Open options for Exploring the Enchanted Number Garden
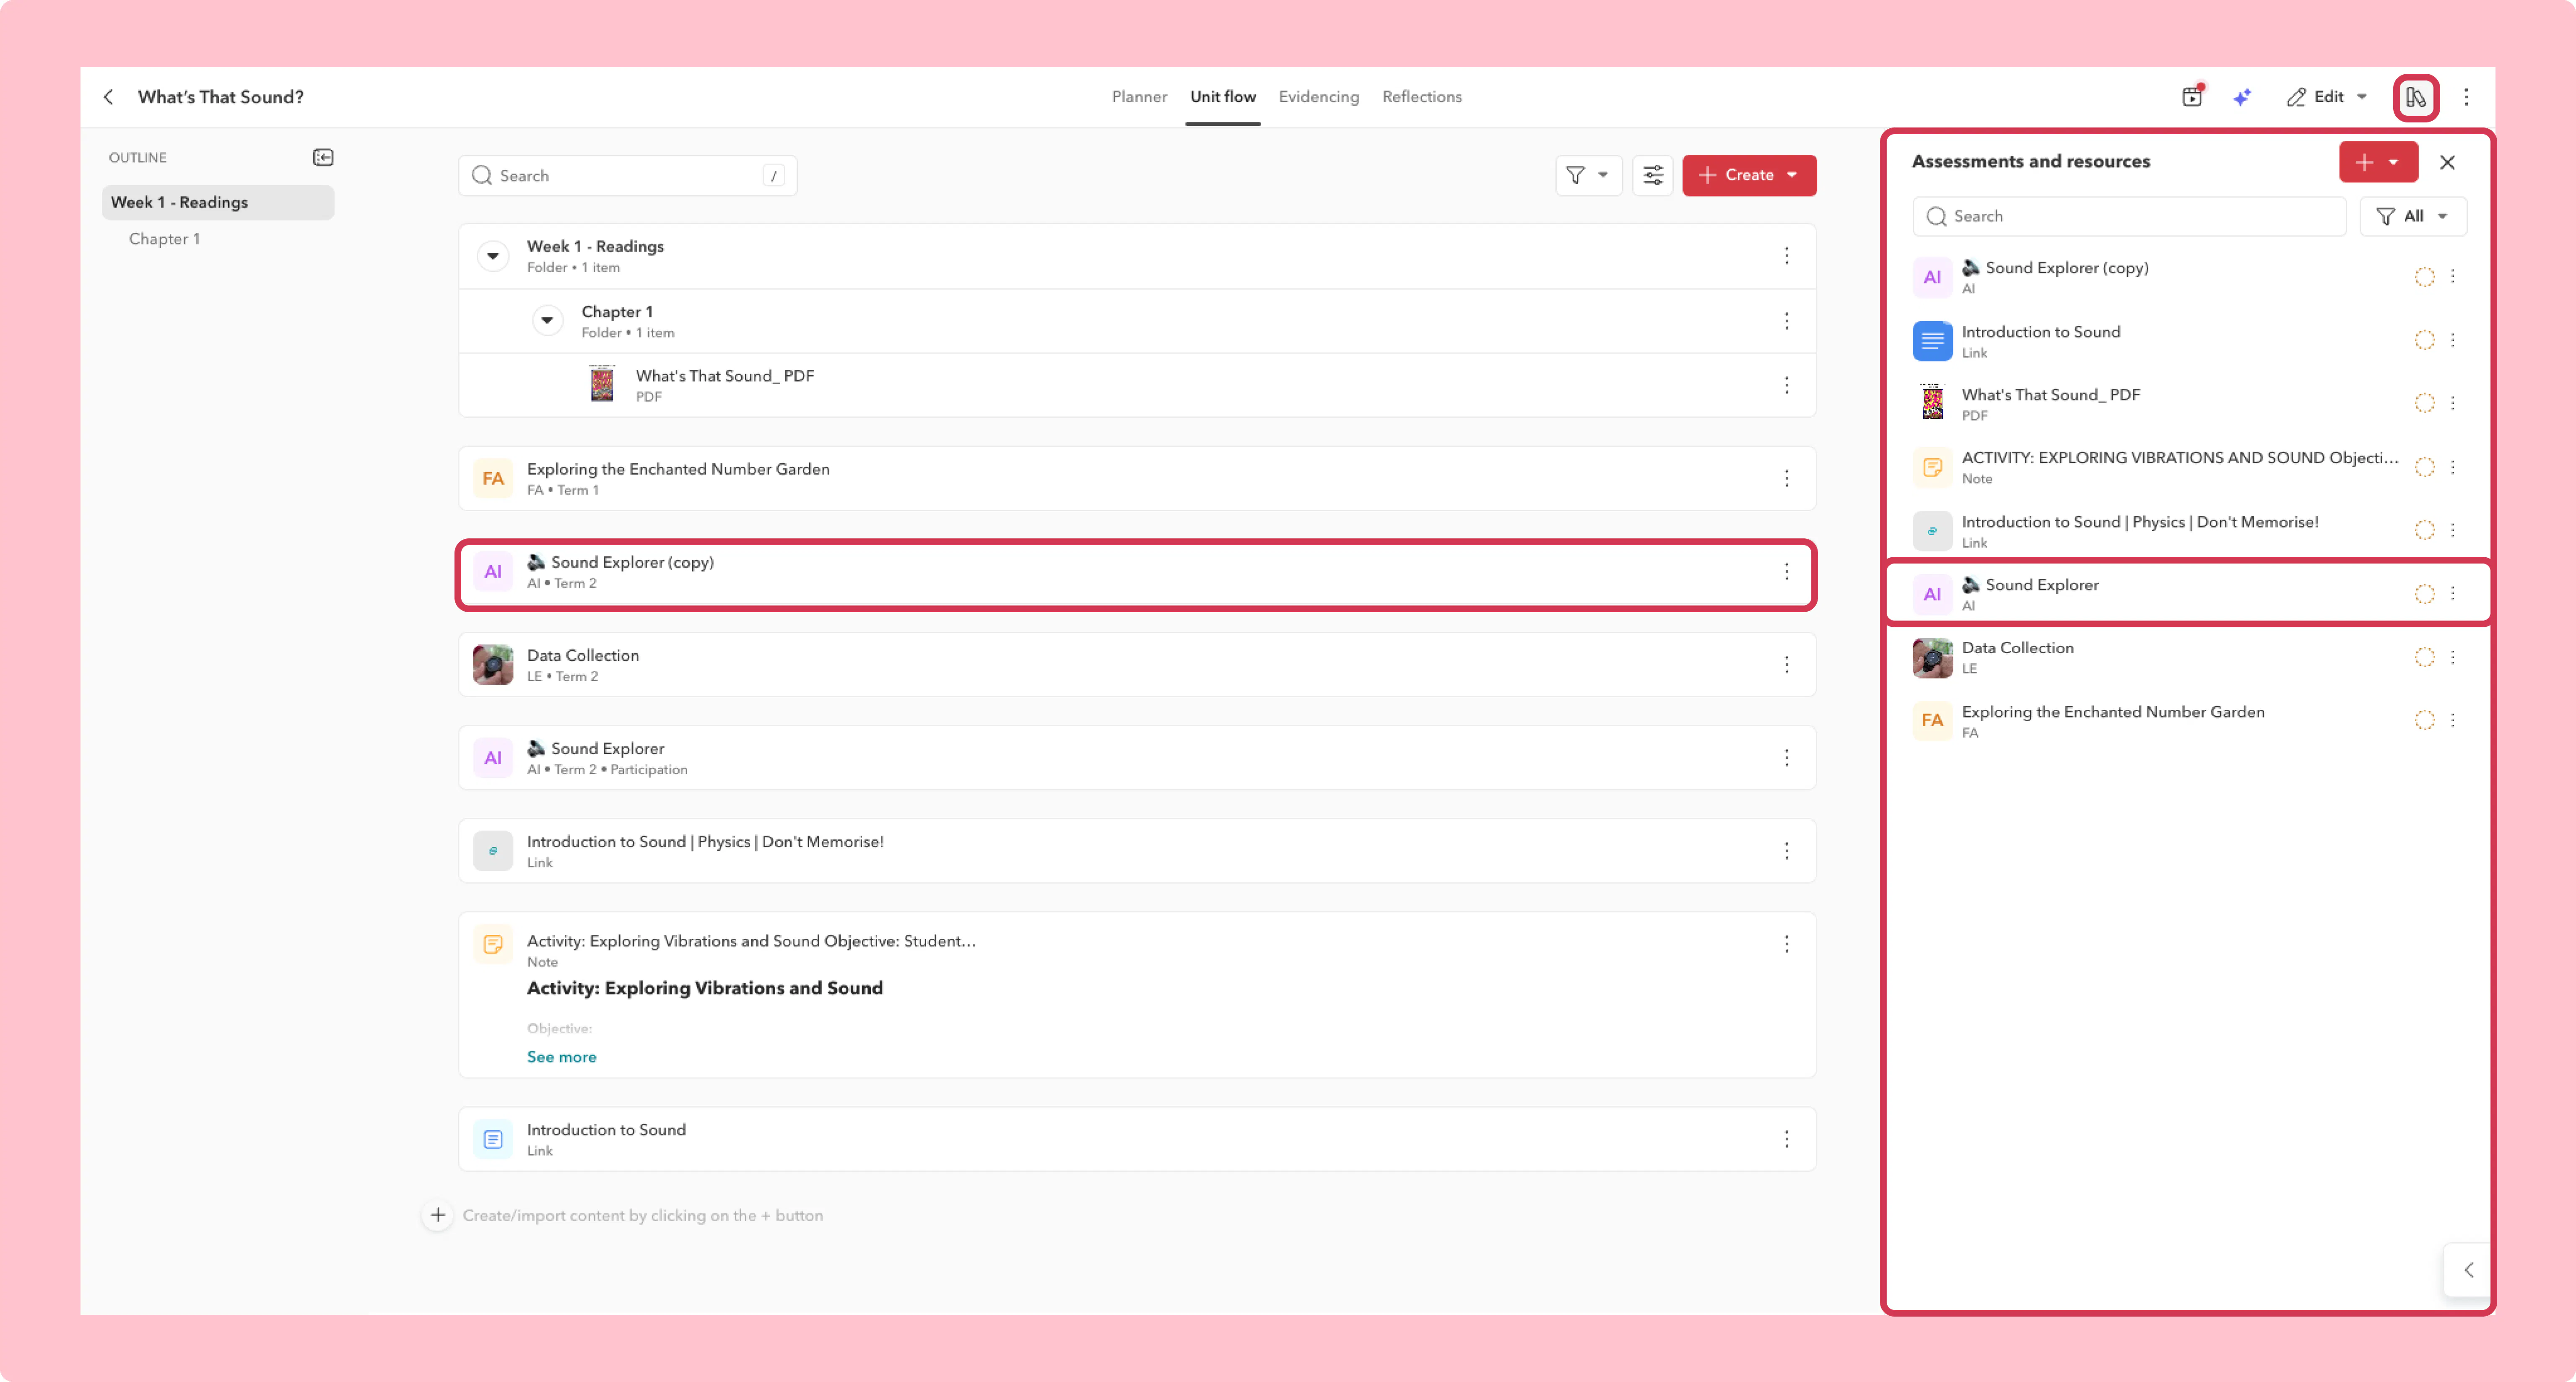2576x1382 pixels. click(1786, 478)
